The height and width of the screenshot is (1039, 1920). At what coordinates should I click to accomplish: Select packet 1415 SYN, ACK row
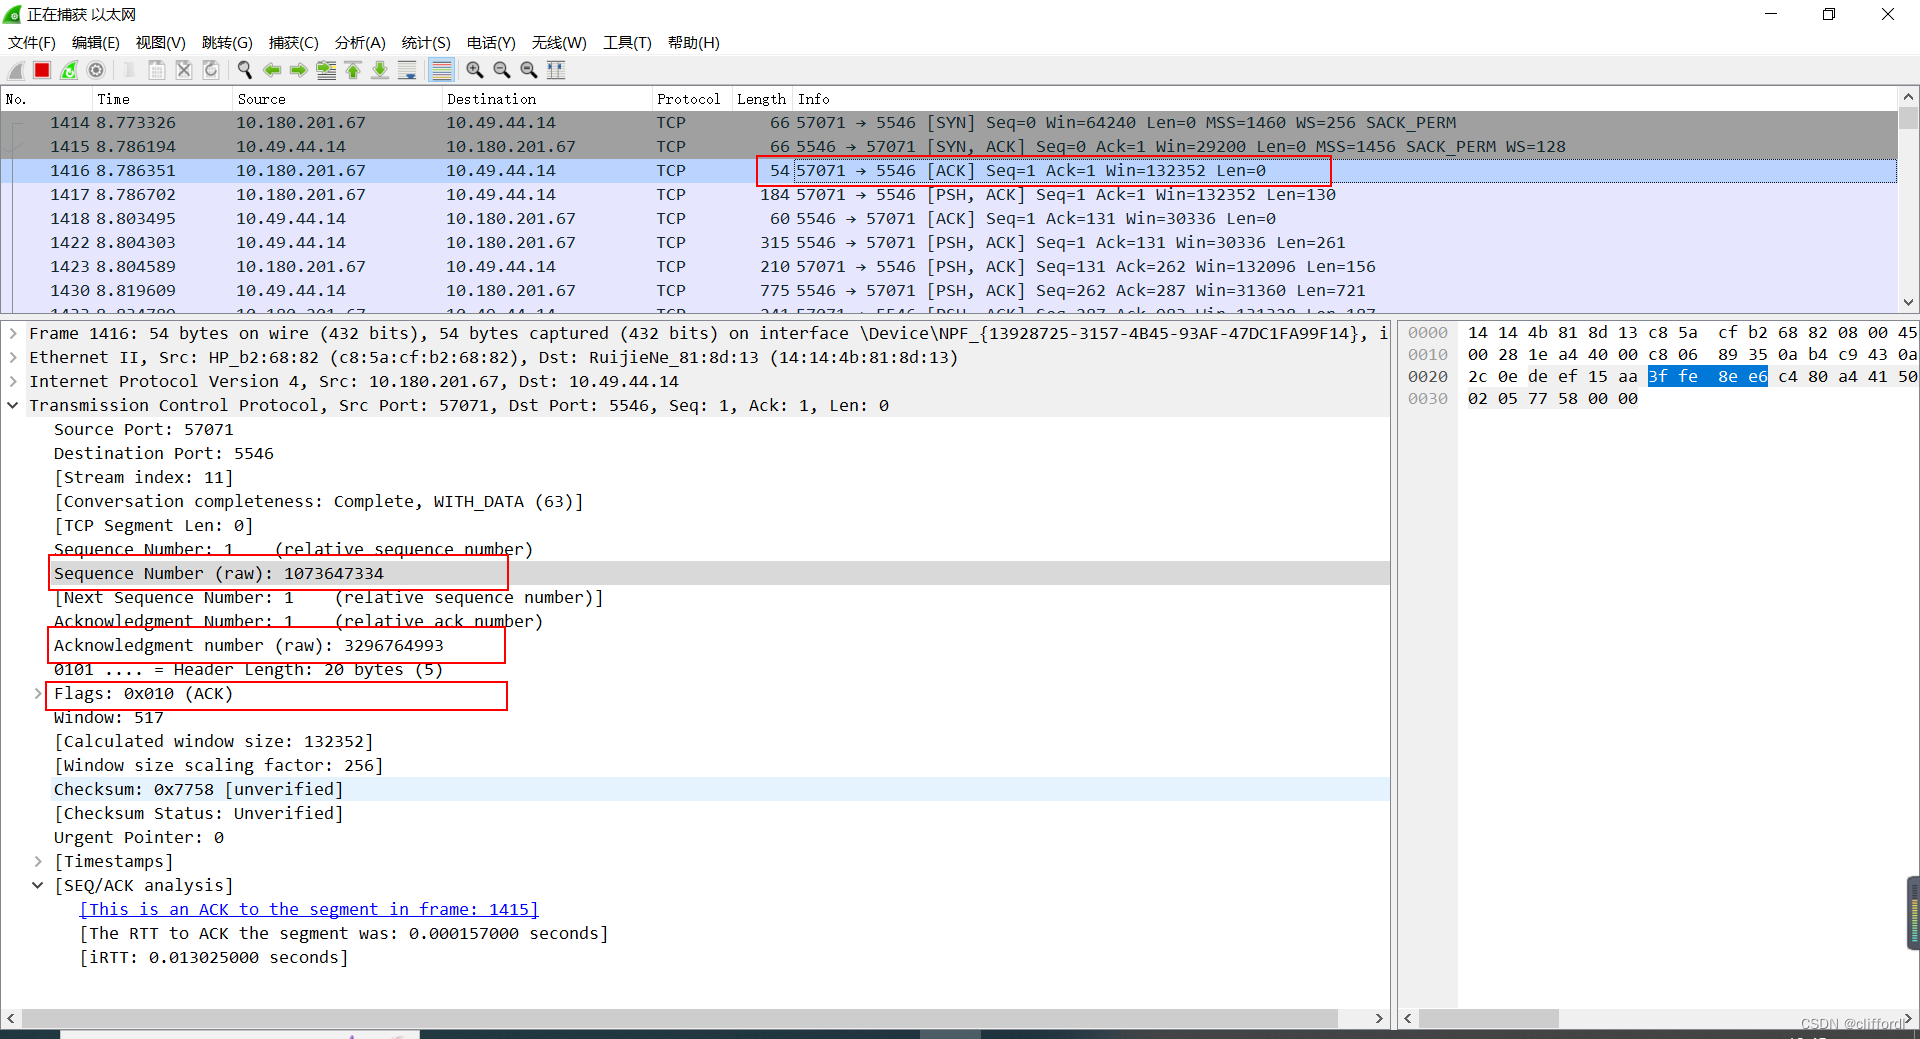point(949,146)
